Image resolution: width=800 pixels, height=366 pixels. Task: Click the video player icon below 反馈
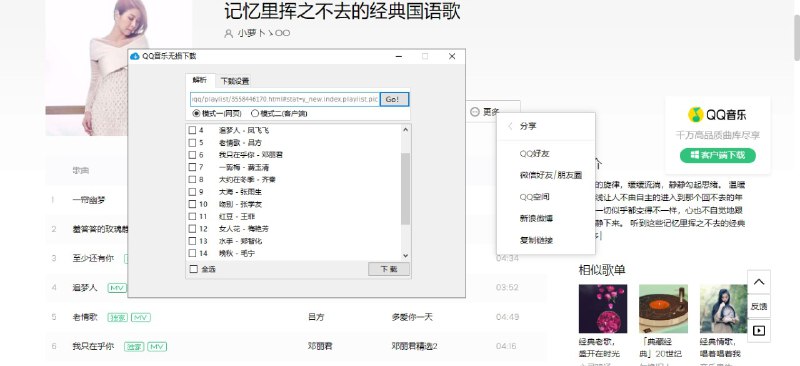pyautogui.click(x=759, y=331)
